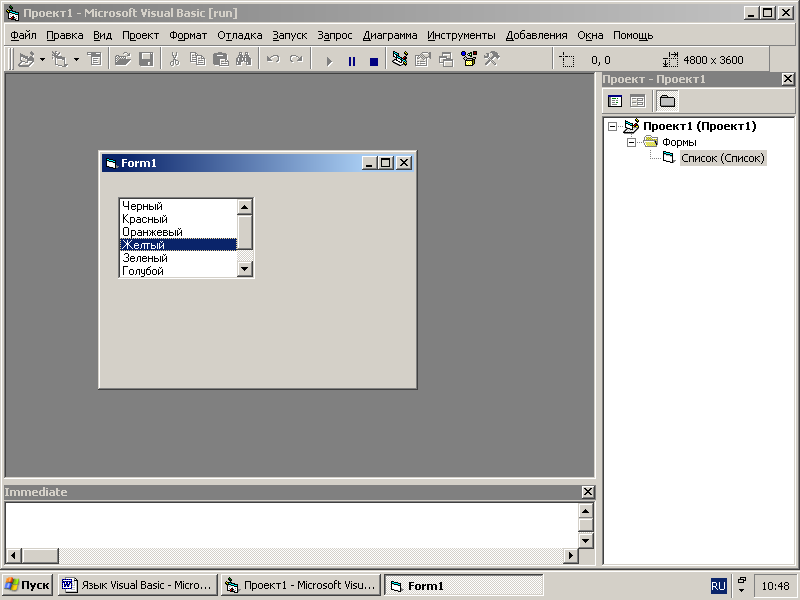This screenshot has height=600, width=800.
Task: Open the Инструменты menu
Action: point(461,35)
